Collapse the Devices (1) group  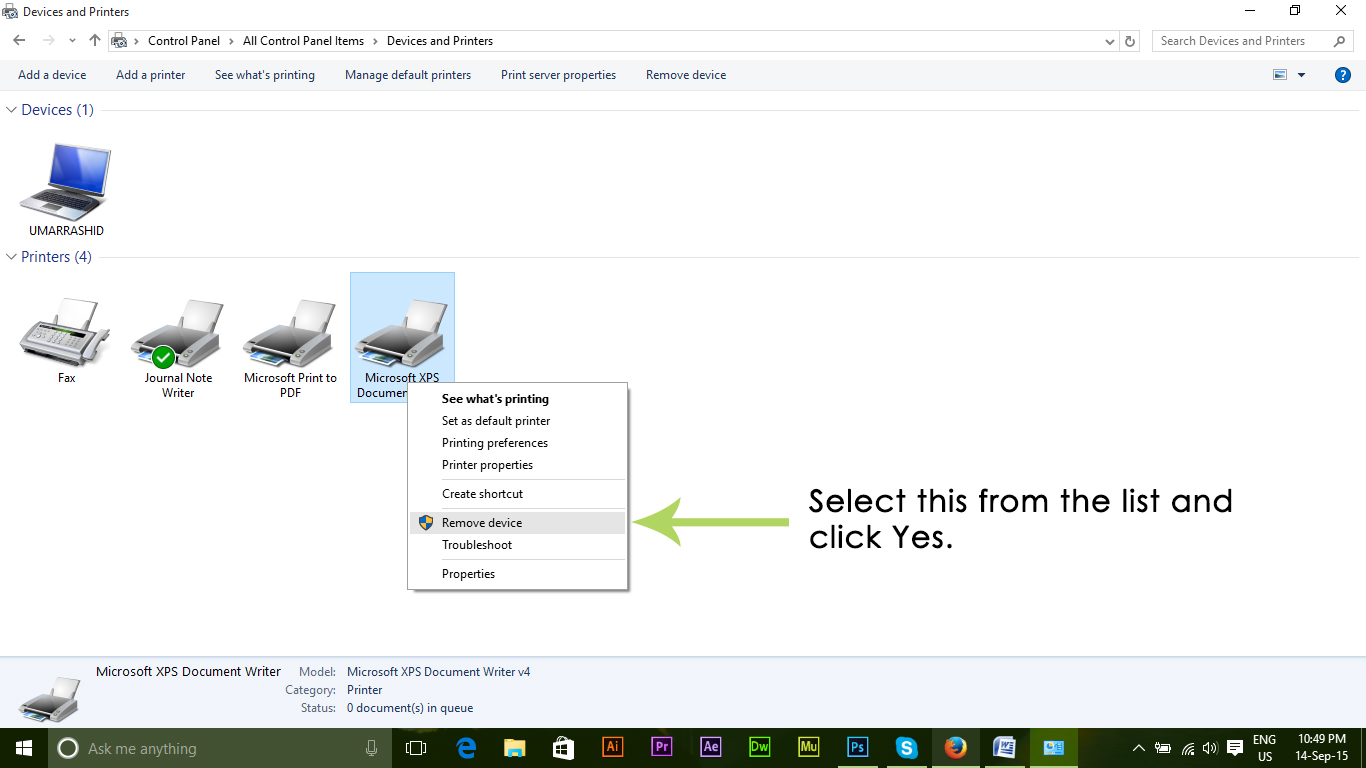point(12,110)
